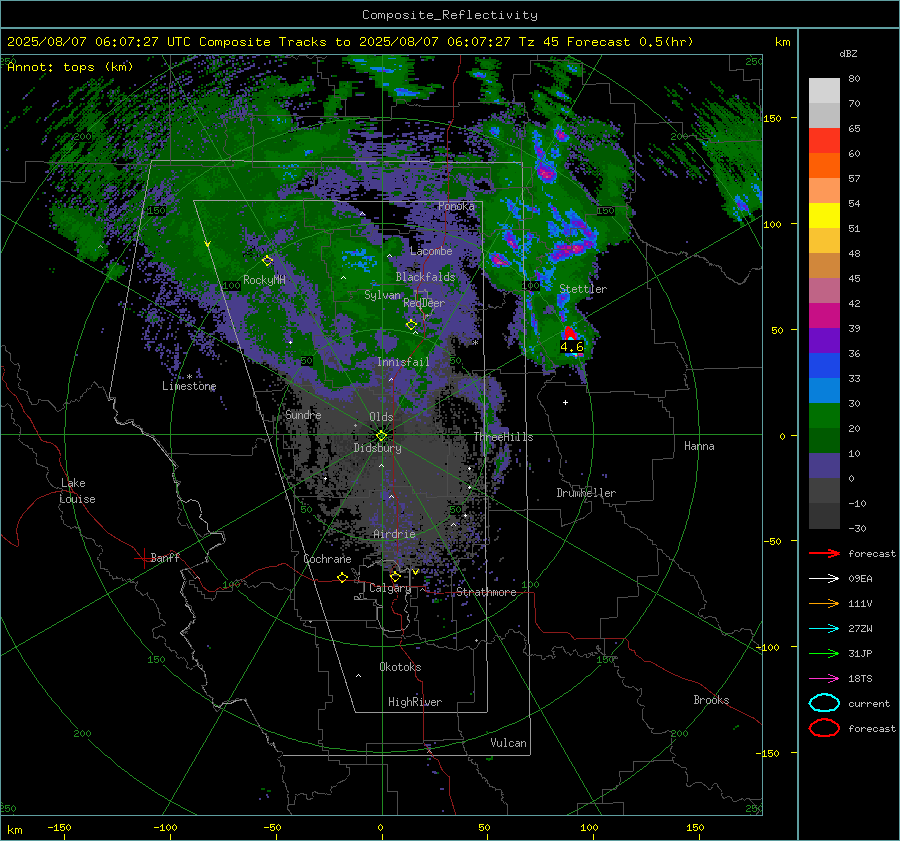The image size is (900, 841).
Task: Click the Drumheller city label
Action: (x=586, y=493)
